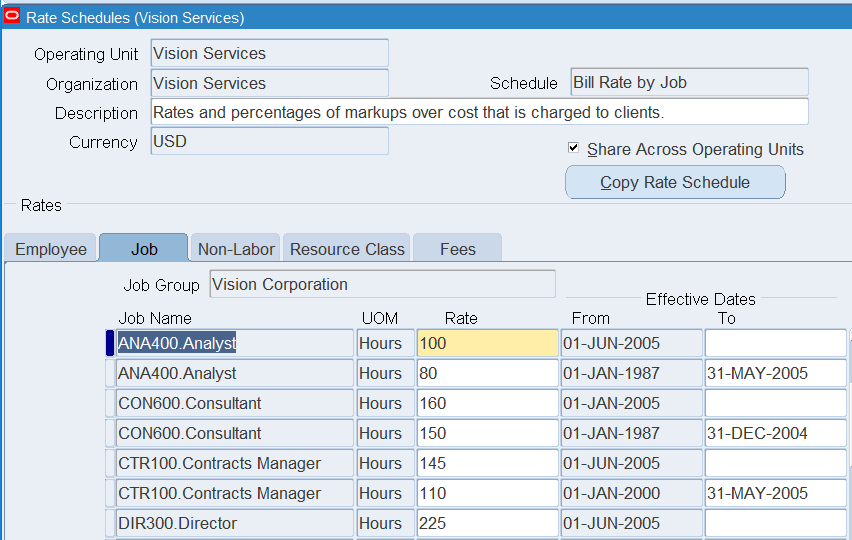This screenshot has width=852, height=540.
Task: Select the highlighted ANA400.Analyst job name
Action: (x=235, y=343)
